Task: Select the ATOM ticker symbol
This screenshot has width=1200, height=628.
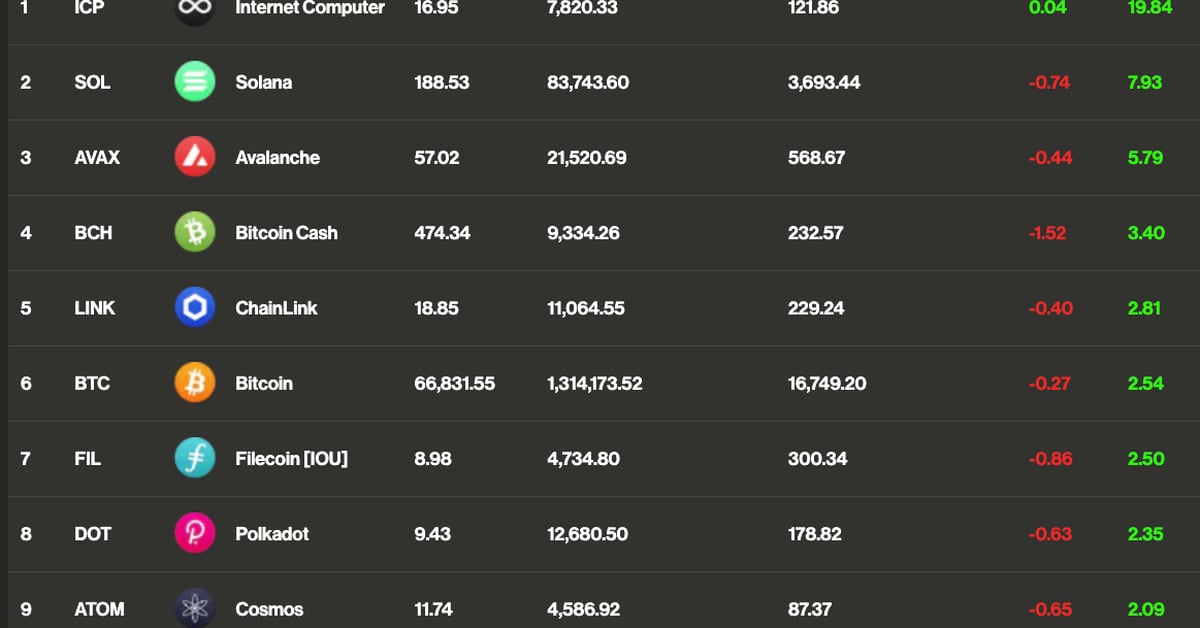Action: tap(99, 609)
